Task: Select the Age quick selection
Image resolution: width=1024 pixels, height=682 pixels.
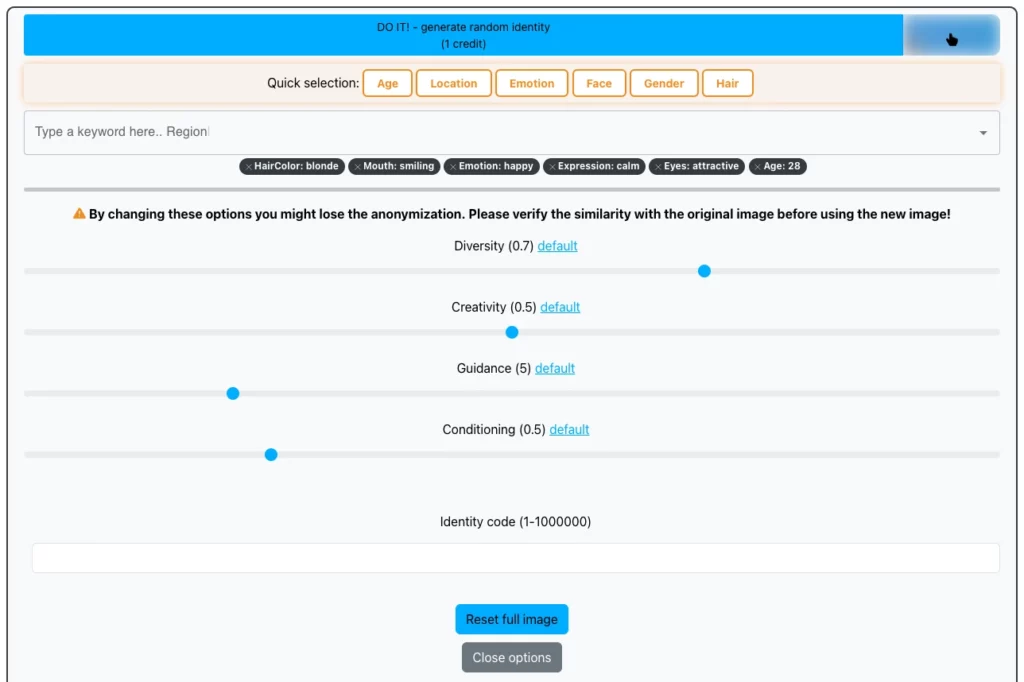Action: (387, 84)
